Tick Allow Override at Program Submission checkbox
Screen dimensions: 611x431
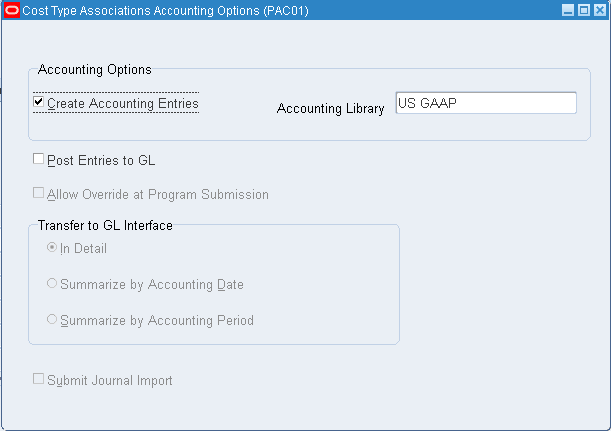39,194
